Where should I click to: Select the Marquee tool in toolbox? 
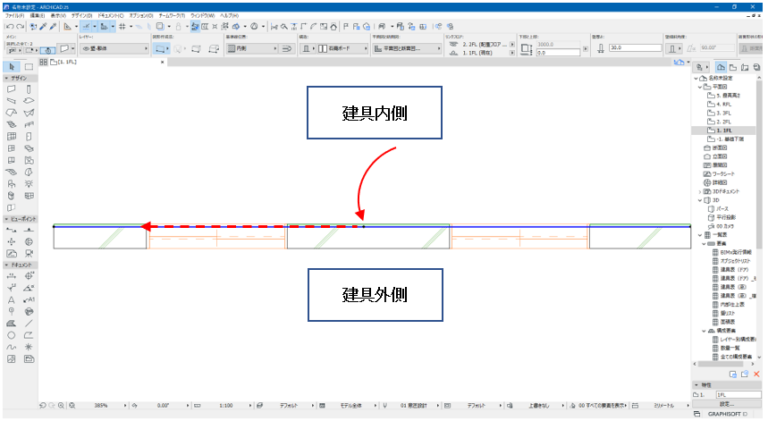(x=29, y=67)
